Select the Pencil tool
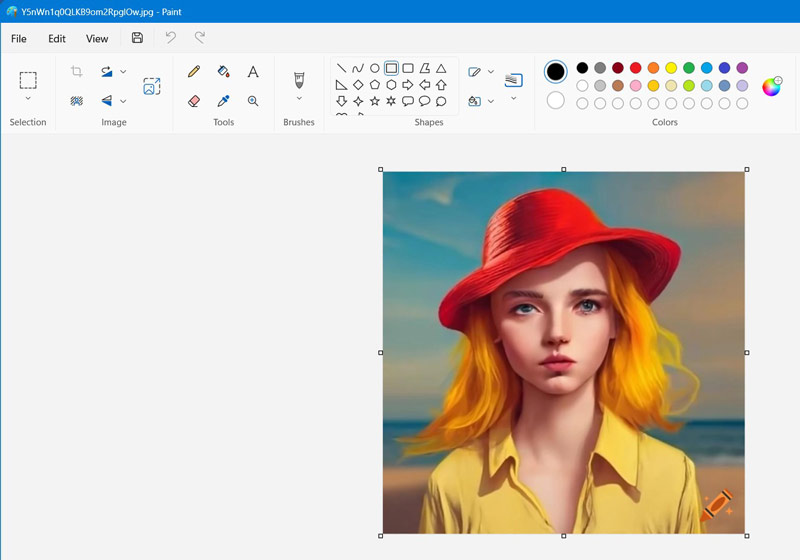The image size is (800, 560). coord(194,71)
